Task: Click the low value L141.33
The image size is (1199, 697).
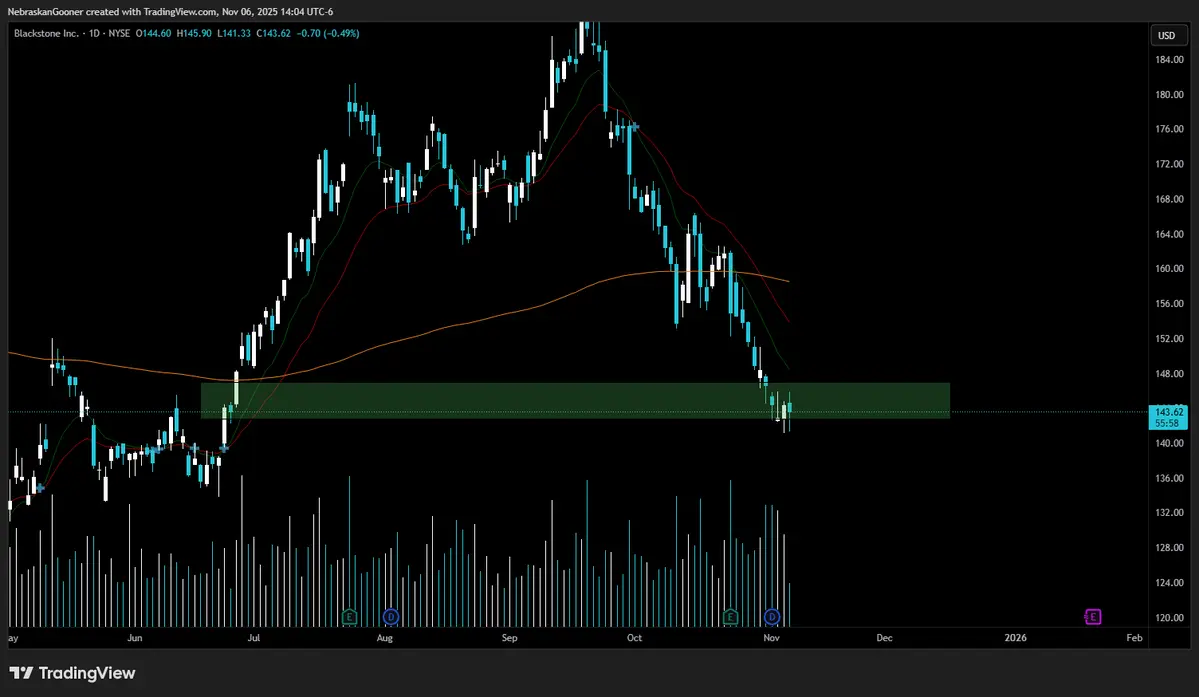Action: 234,34
